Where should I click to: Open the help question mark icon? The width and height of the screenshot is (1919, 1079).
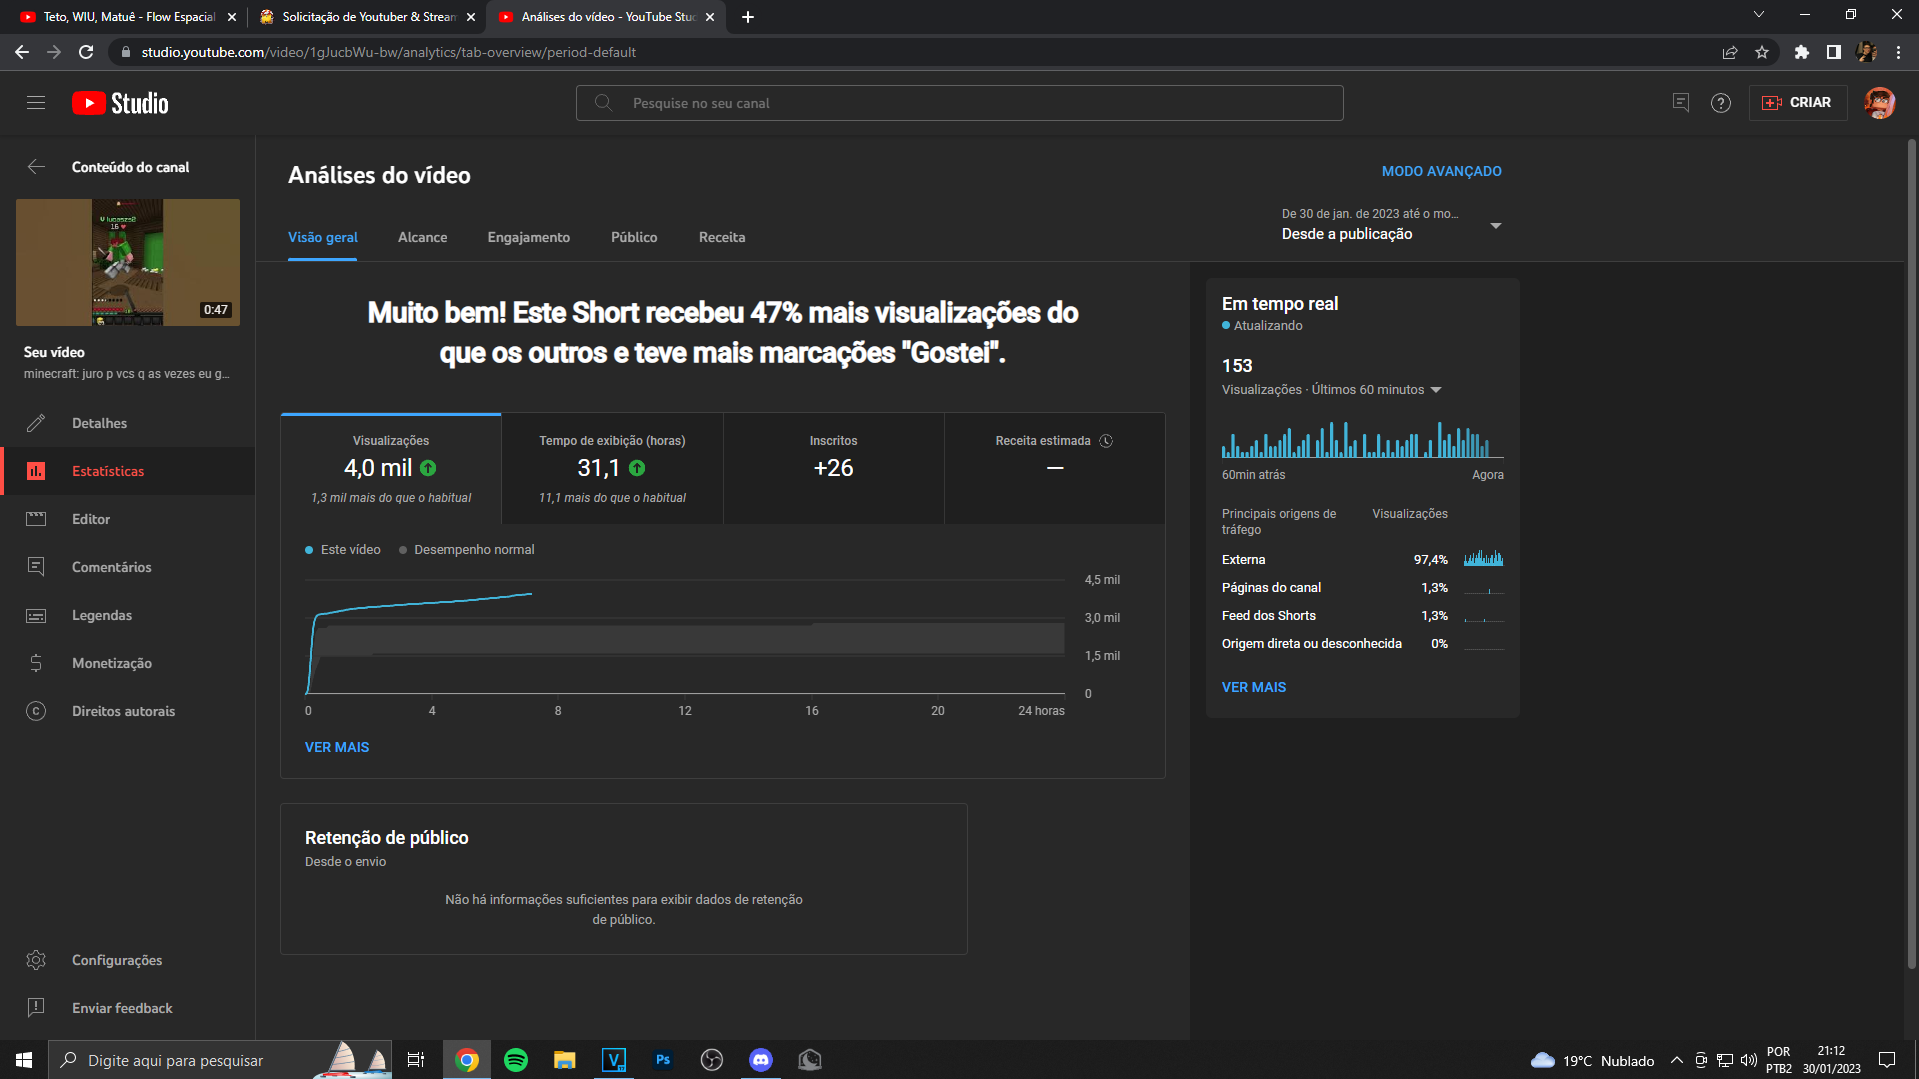(x=1721, y=103)
